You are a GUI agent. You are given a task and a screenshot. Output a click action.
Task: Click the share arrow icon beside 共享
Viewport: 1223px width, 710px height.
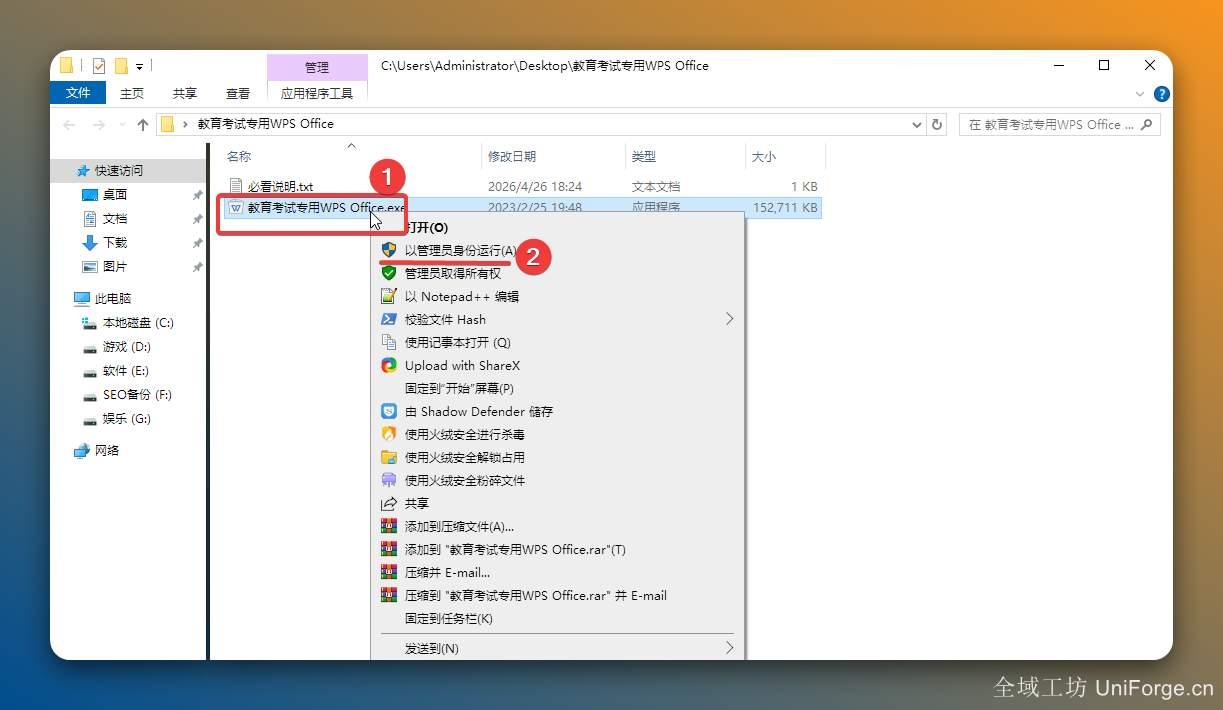pyautogui.click(x=389, y=503)
